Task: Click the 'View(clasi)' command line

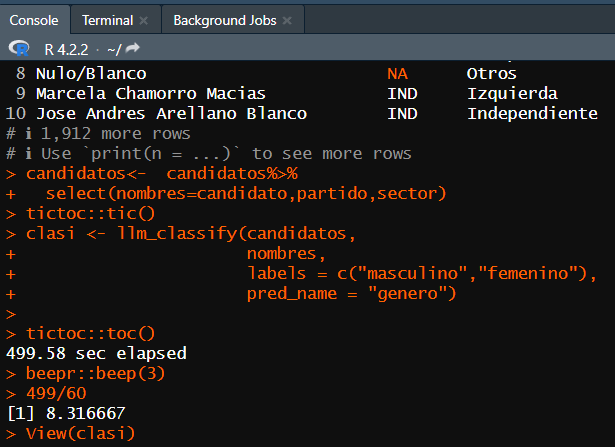Action: [x=80, y=433]
